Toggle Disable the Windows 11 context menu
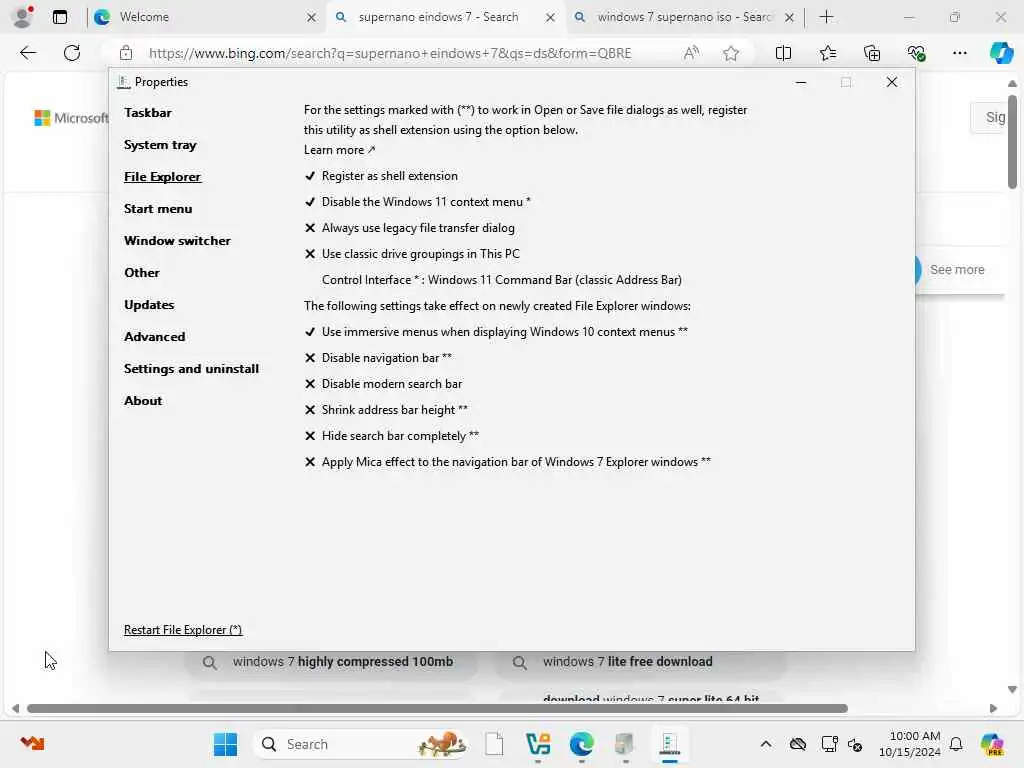 tap(418, 202)
